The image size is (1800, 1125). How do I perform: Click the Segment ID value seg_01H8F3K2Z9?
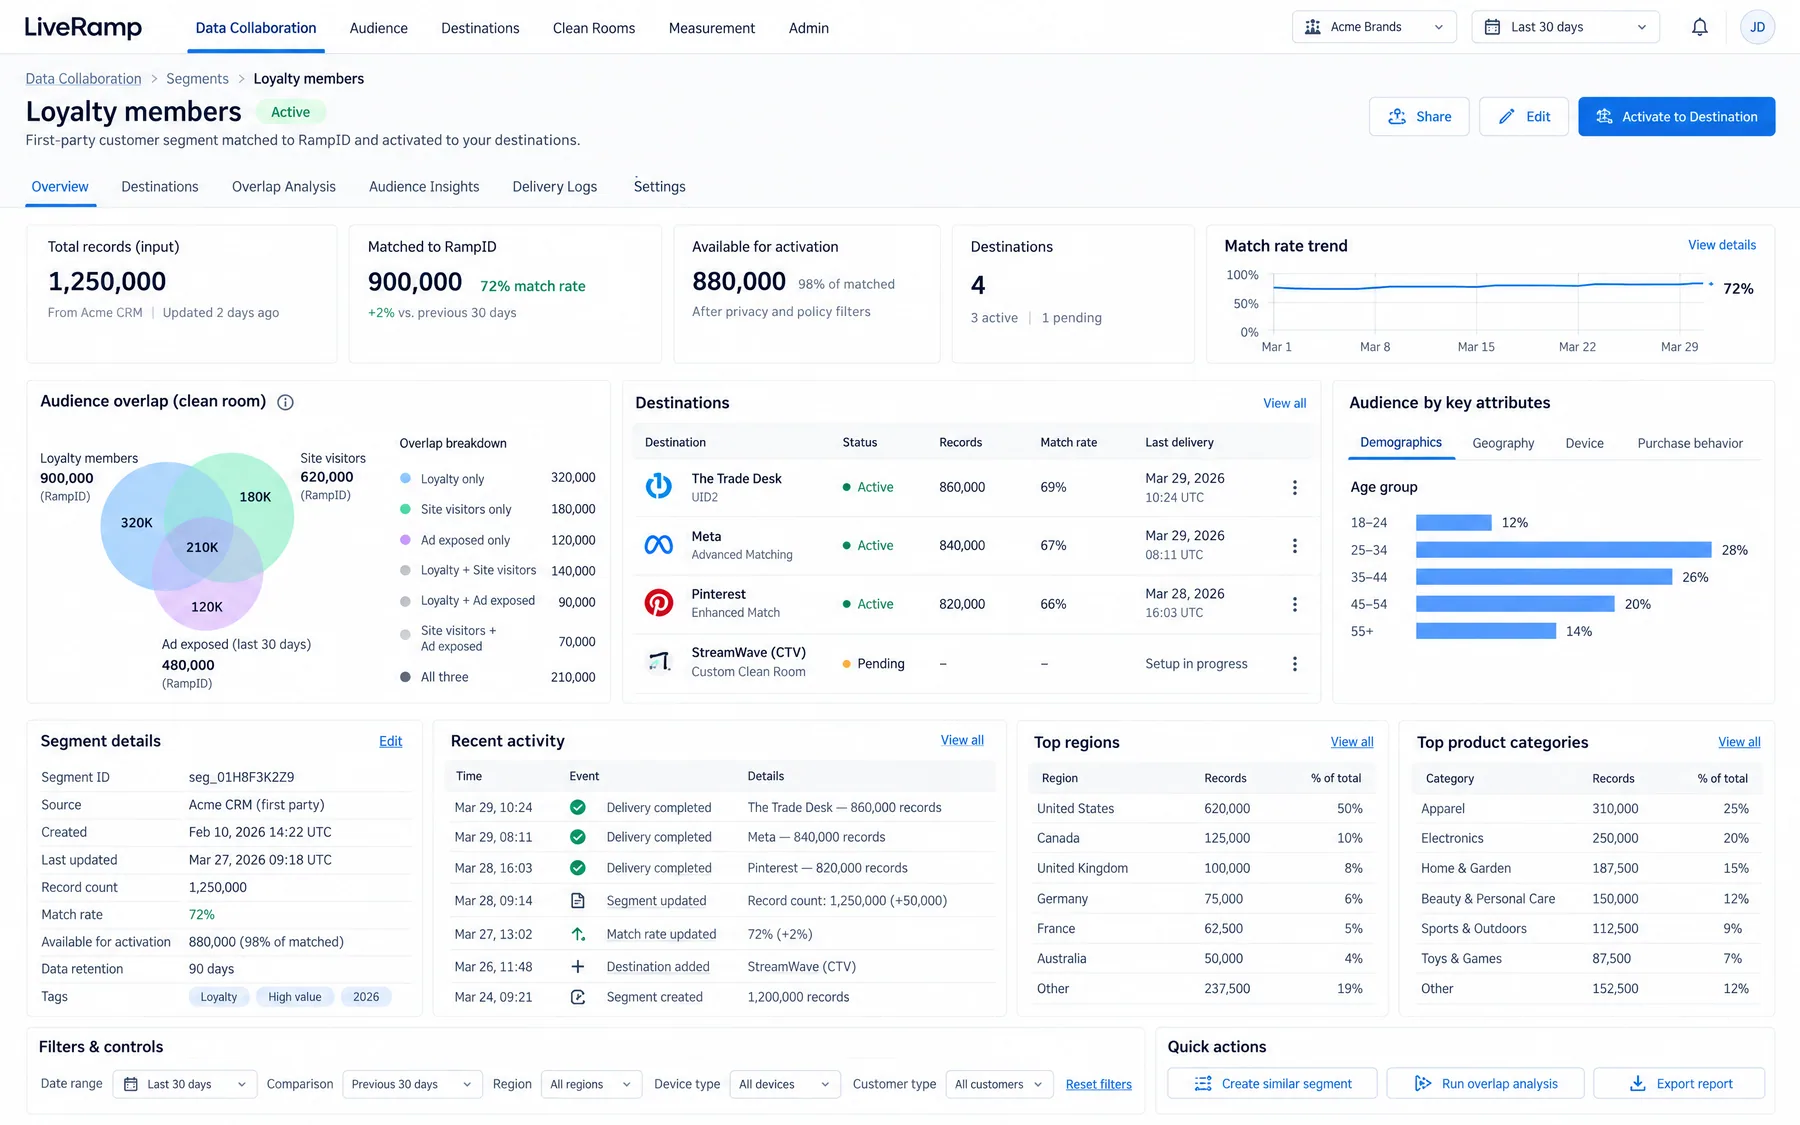point(241,777)
